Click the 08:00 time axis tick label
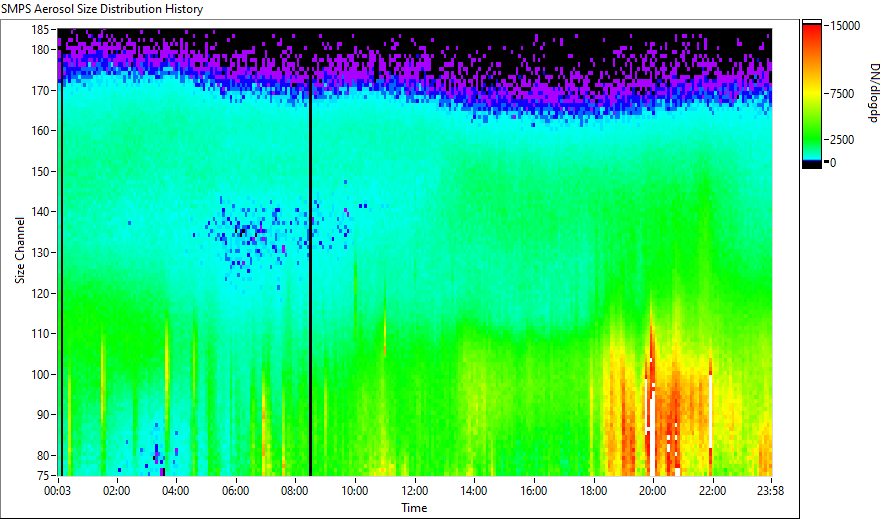 coord(295,491)
